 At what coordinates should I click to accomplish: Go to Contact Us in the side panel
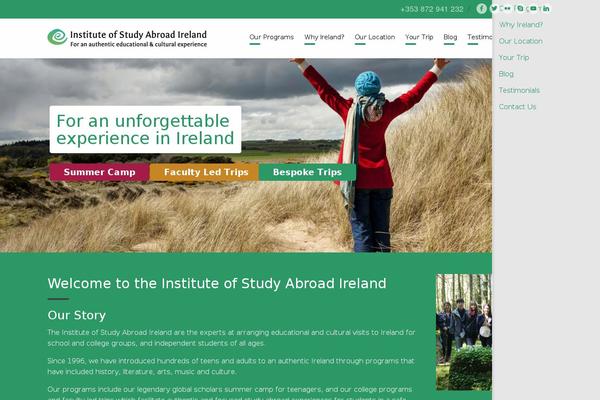517,107
